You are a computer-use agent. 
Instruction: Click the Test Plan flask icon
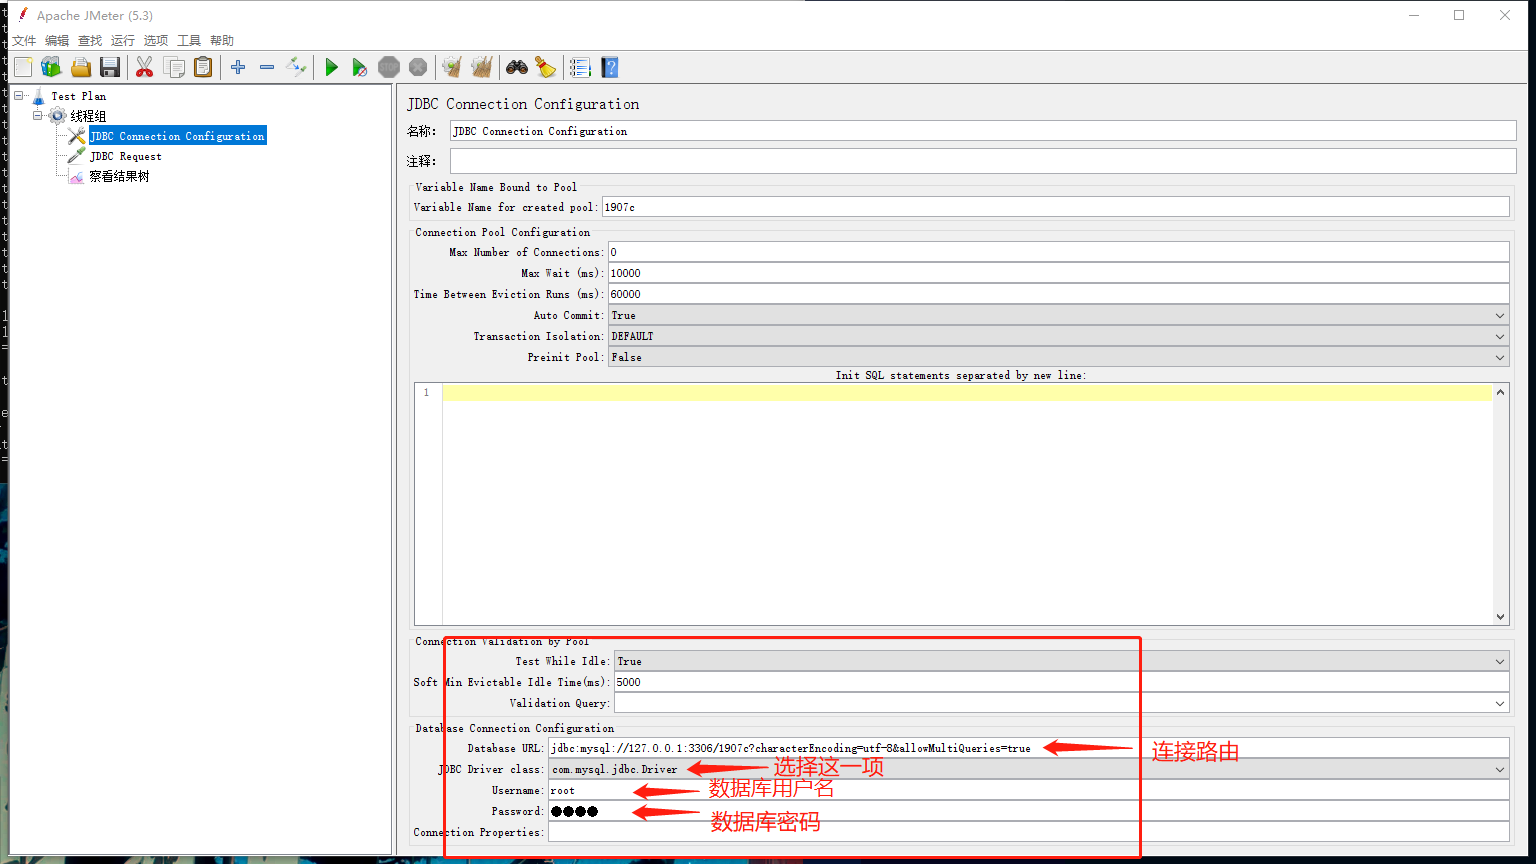pyautogui.click(x=39, y=96)
